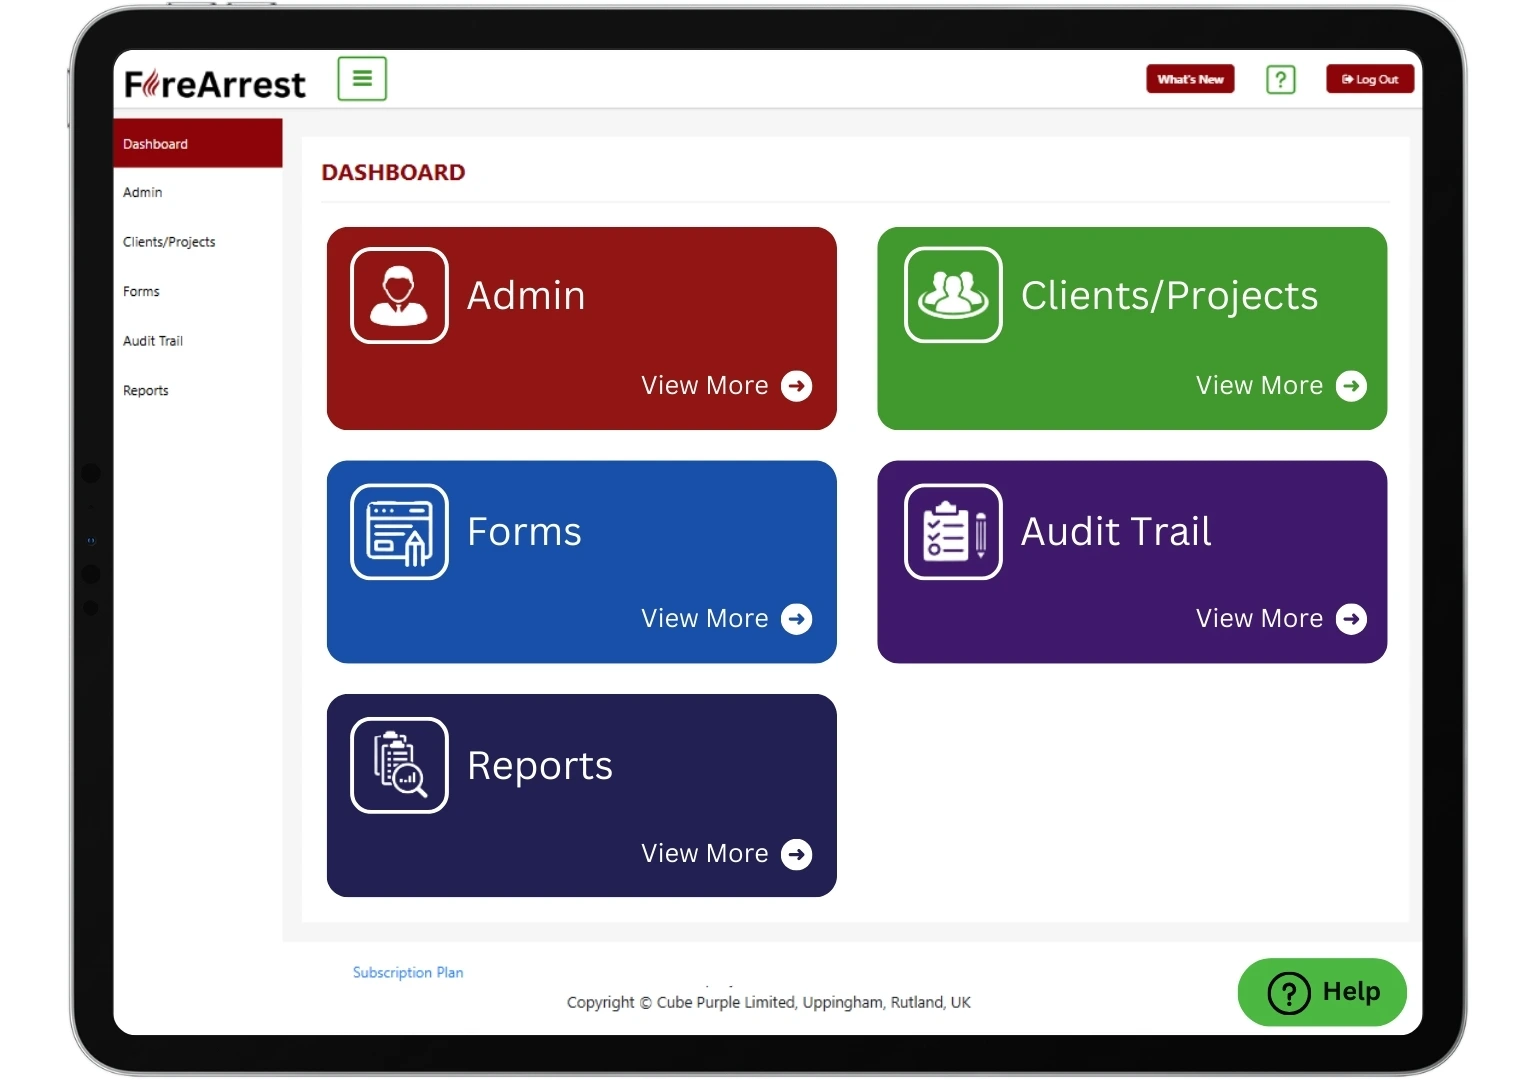Click View More on Reports card
This screenshot has width=1536, height=1080.
pos(705,854)
